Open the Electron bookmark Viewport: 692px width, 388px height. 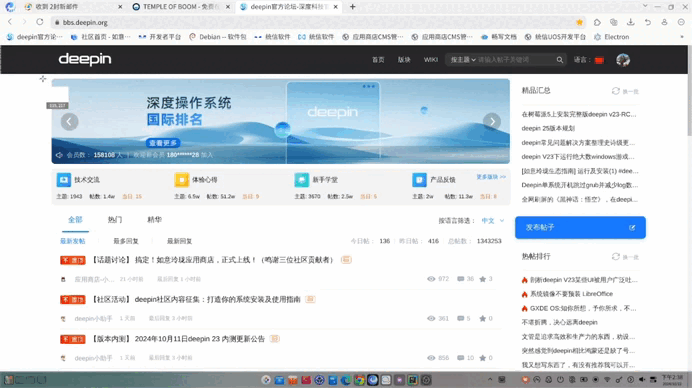coord(612,37)
